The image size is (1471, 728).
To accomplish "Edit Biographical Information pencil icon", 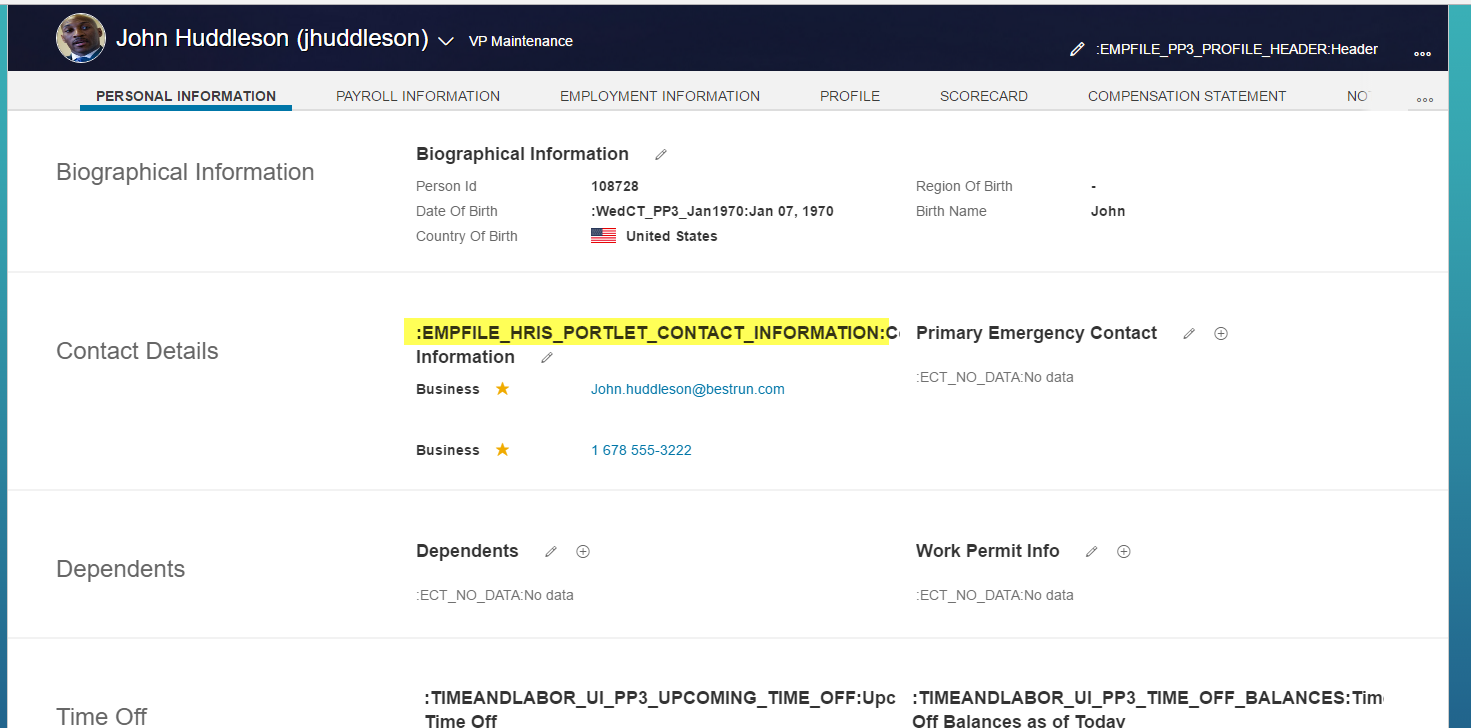I will 661,155.
